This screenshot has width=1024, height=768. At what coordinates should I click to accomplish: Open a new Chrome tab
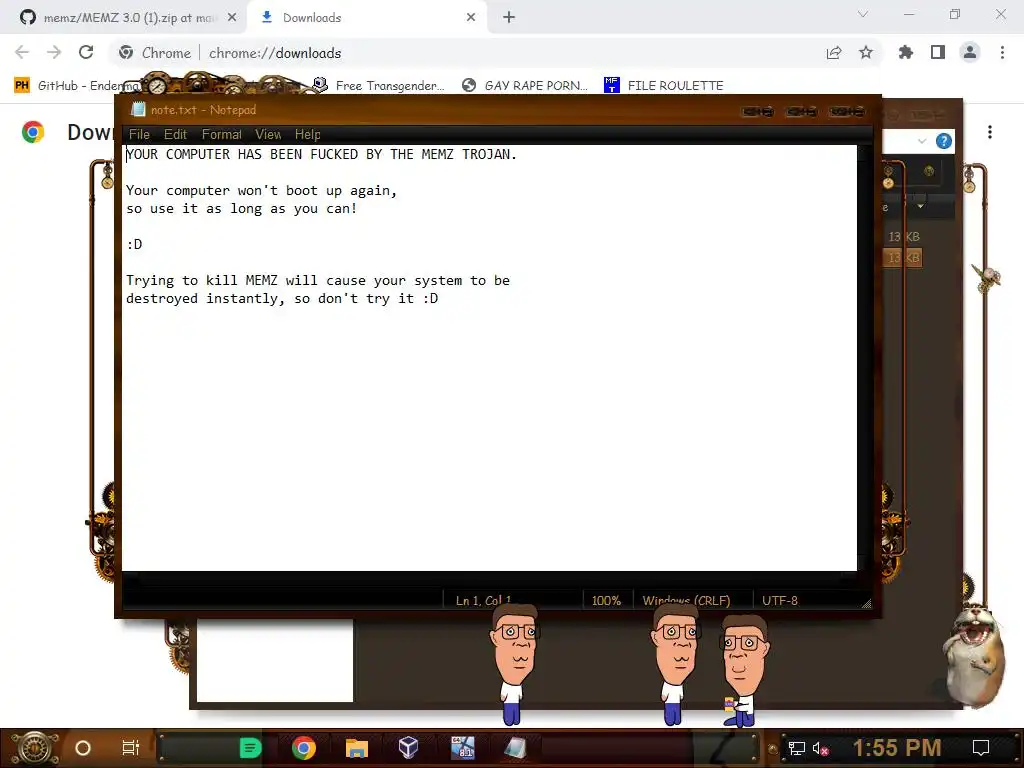(509, 18)
